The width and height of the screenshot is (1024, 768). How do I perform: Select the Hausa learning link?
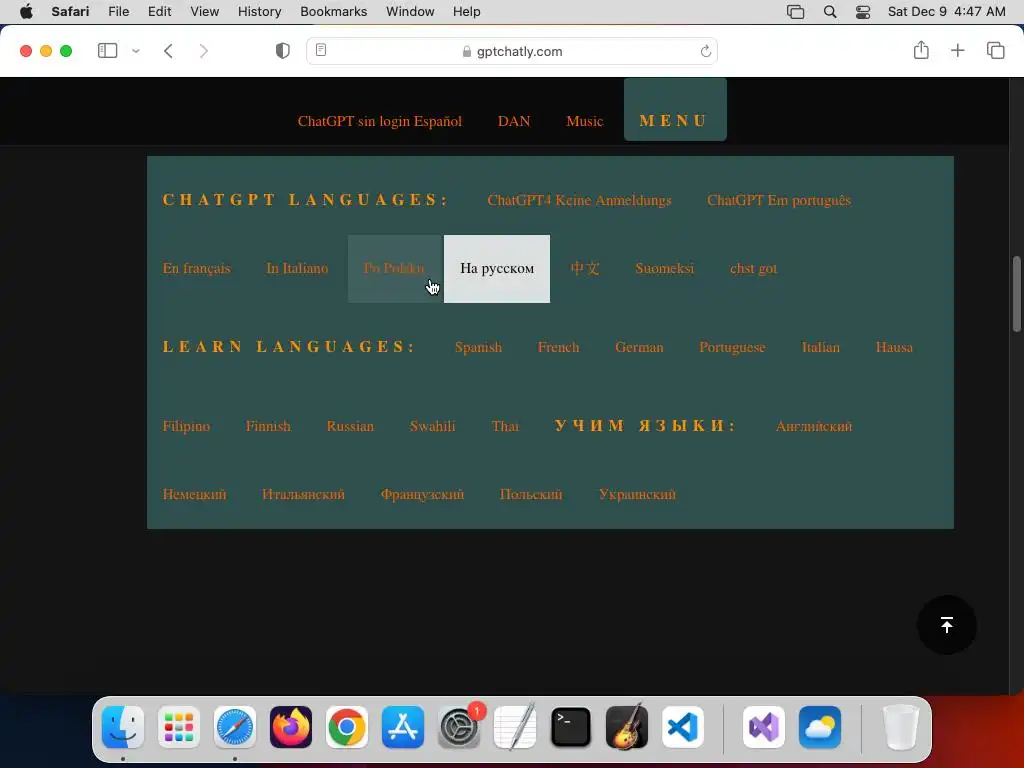pyautogui.click(x=895, y=347)
